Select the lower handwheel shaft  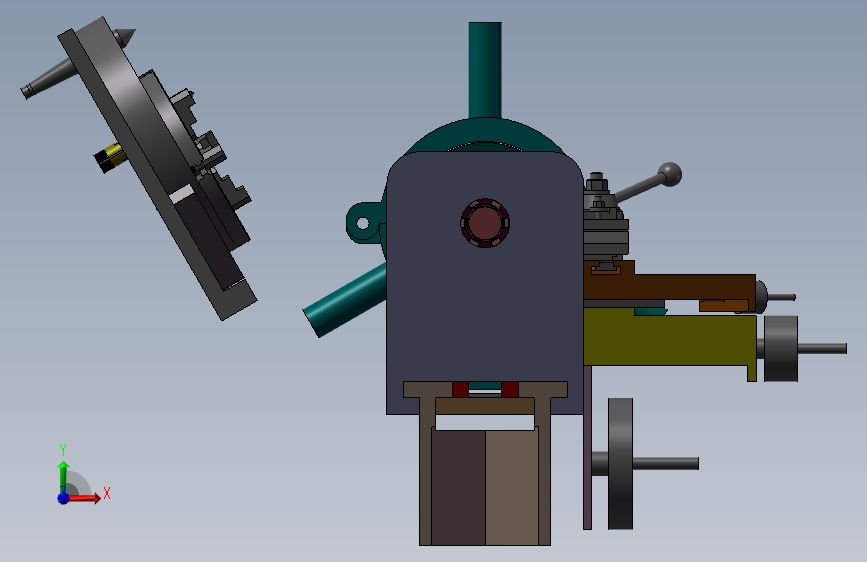pos(666,464)
